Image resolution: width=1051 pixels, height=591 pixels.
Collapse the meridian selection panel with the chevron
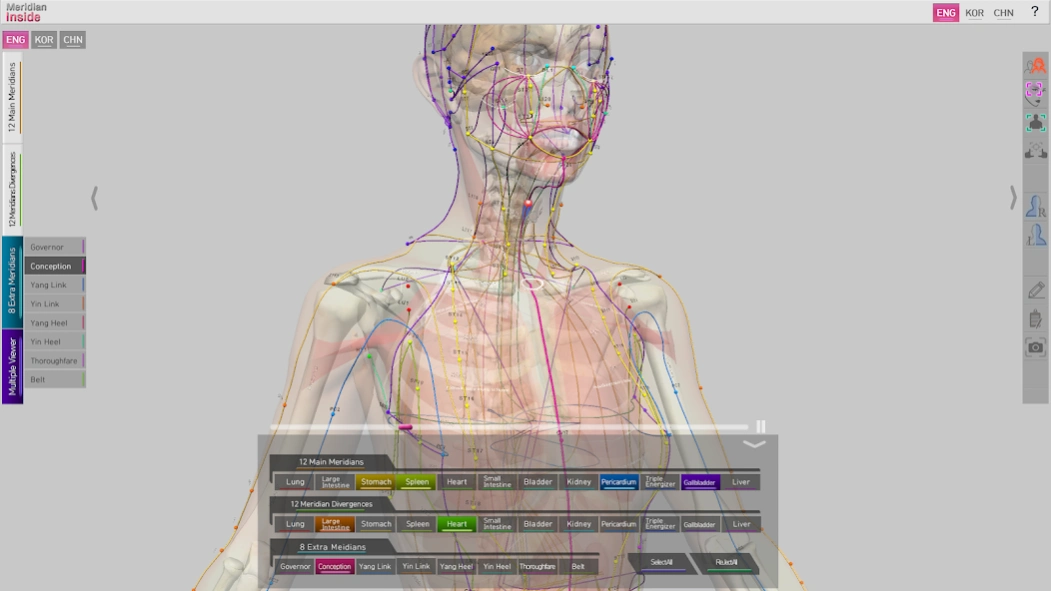[754, 444]
